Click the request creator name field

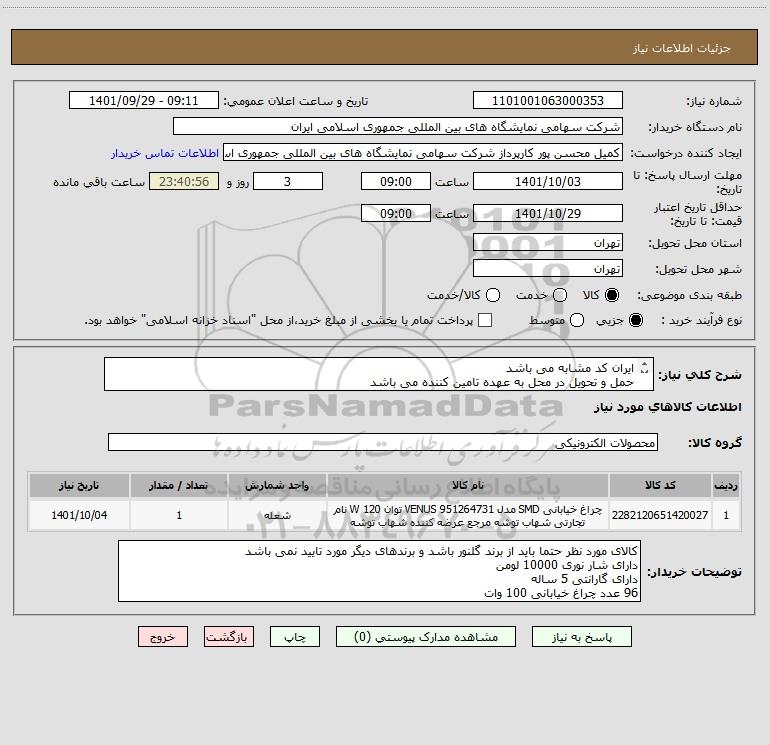(423, 153)
